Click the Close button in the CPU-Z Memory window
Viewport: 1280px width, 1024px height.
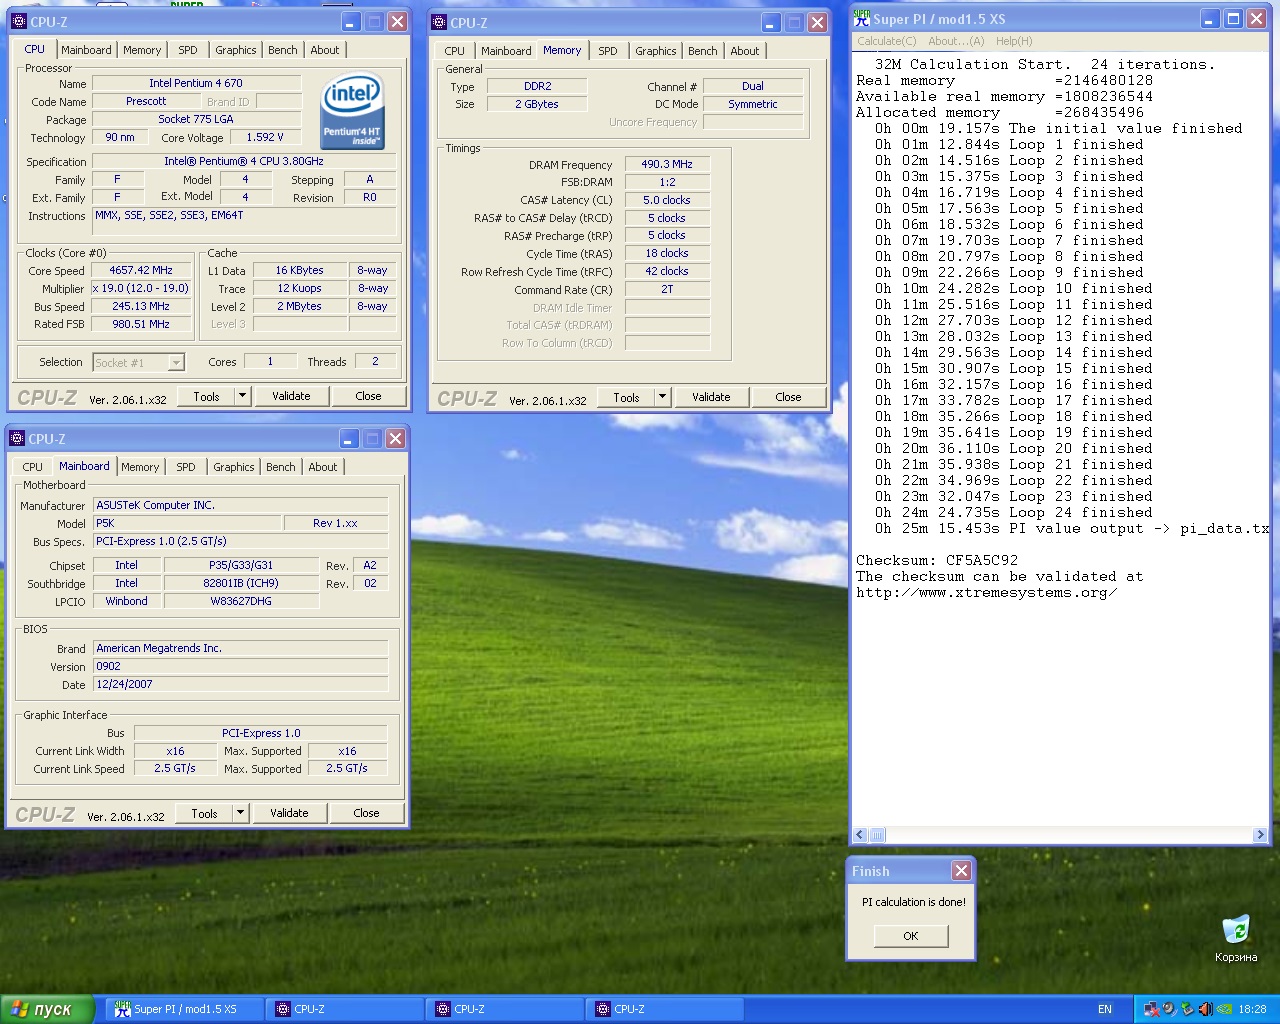pos(788,397)
